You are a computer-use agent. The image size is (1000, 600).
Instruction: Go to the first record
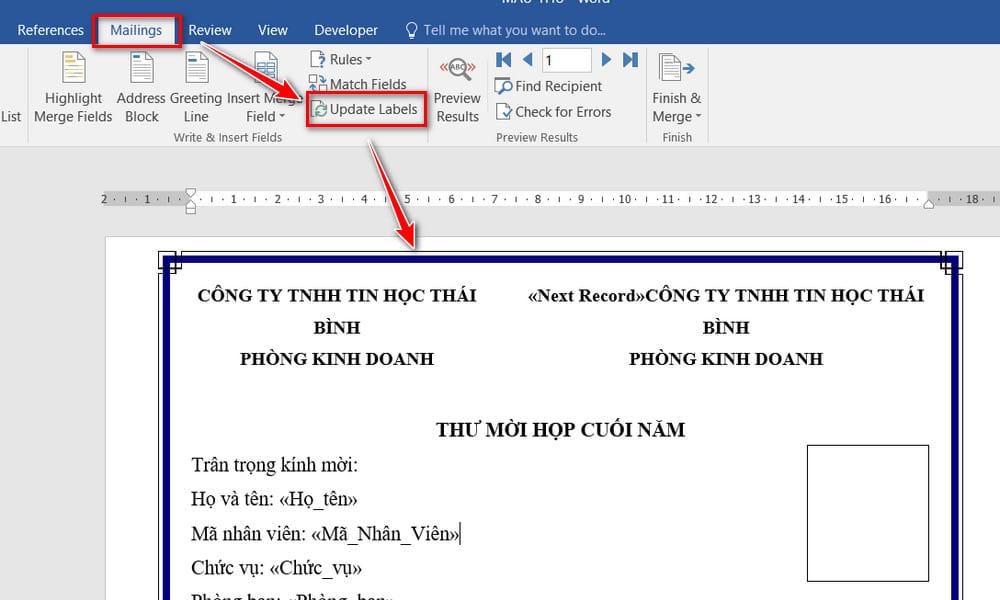coord(503,60)
